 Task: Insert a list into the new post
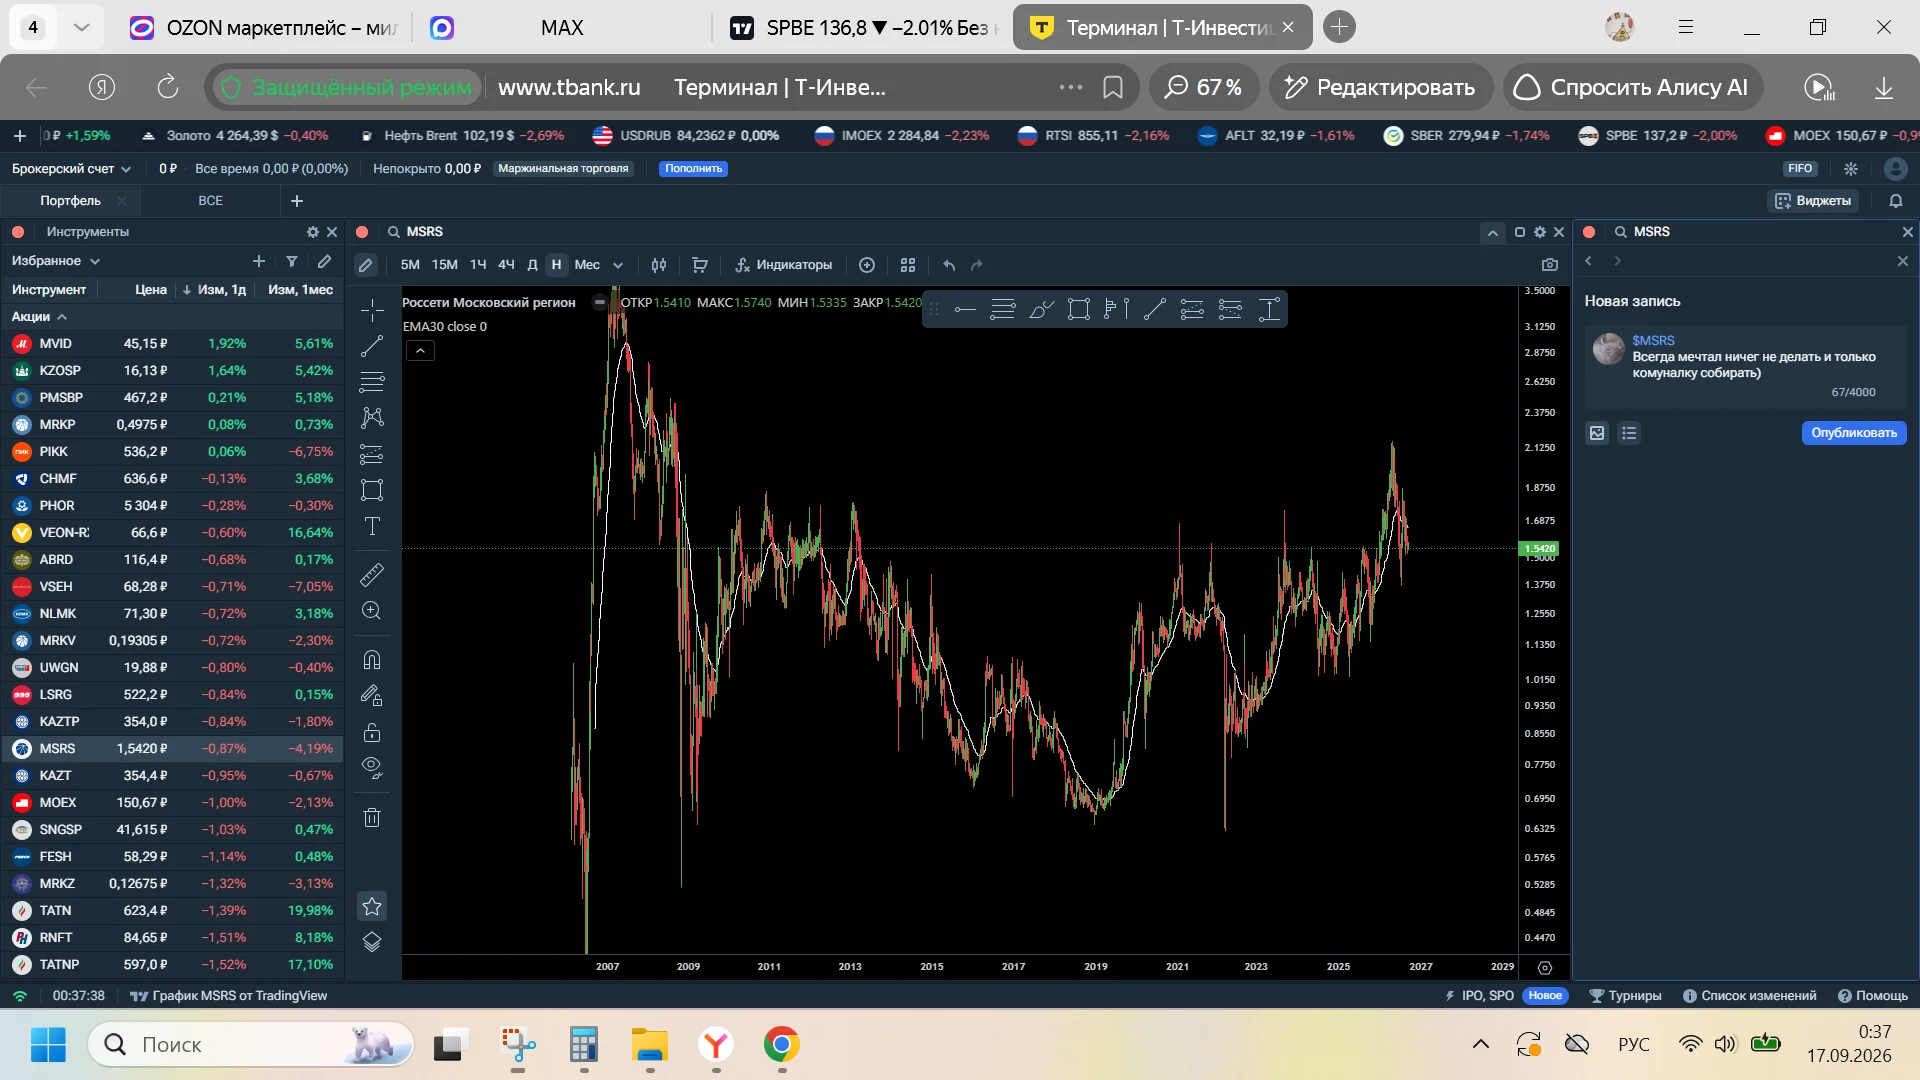(x=1629, y=433)
